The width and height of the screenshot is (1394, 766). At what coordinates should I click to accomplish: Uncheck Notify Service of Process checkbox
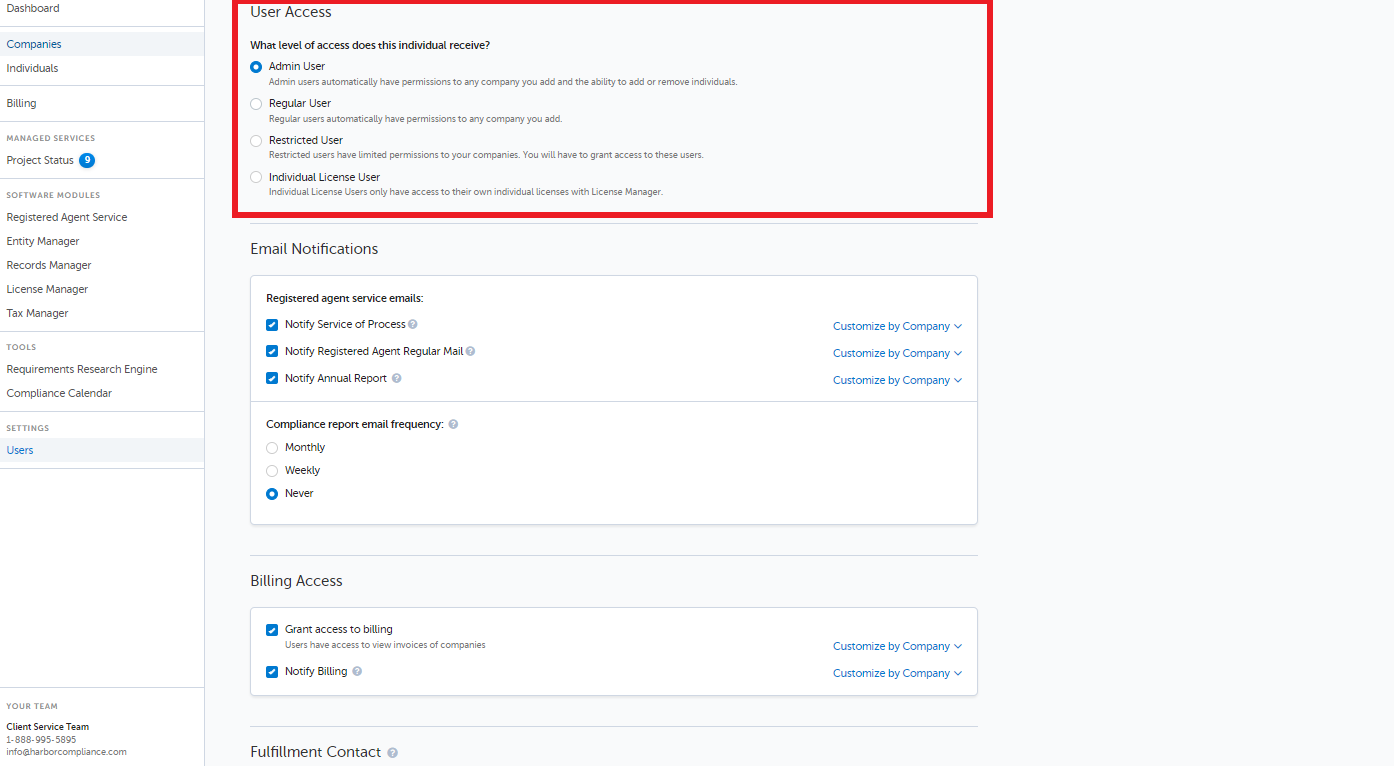click(x=272, y=325)
